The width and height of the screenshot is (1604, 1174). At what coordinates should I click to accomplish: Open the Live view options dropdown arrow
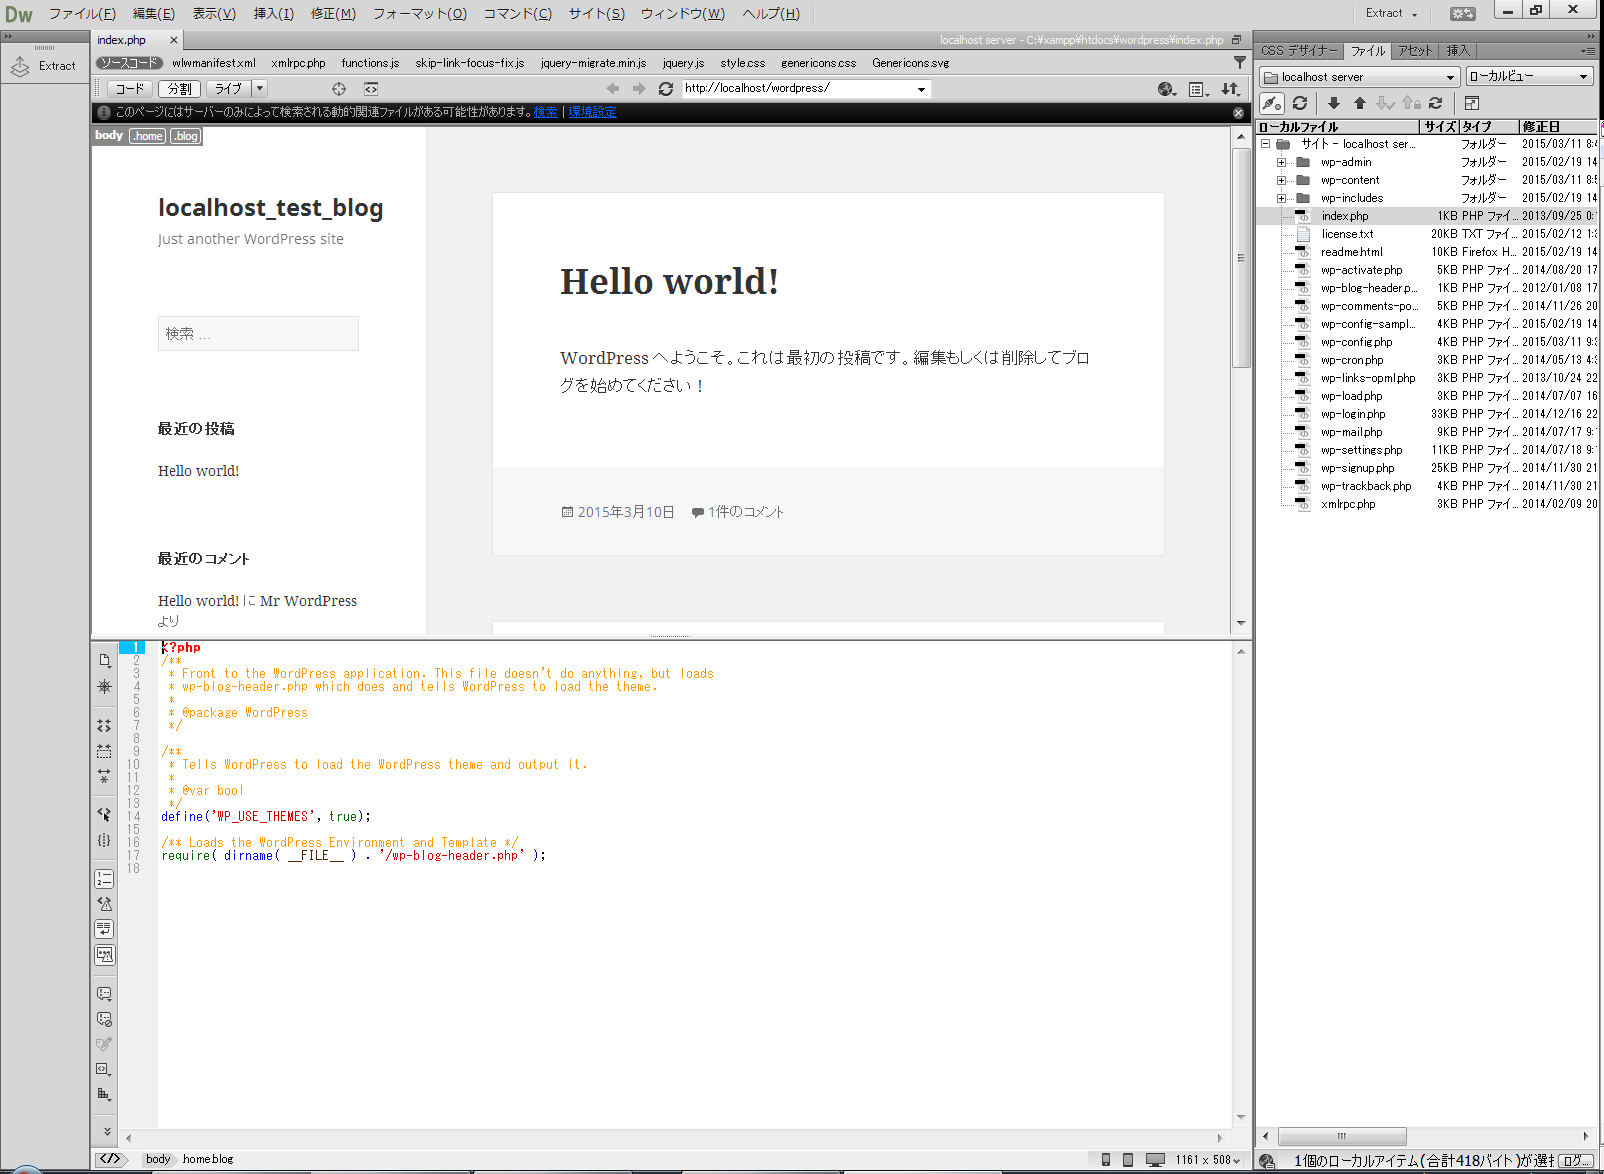[x=260, y=89]
